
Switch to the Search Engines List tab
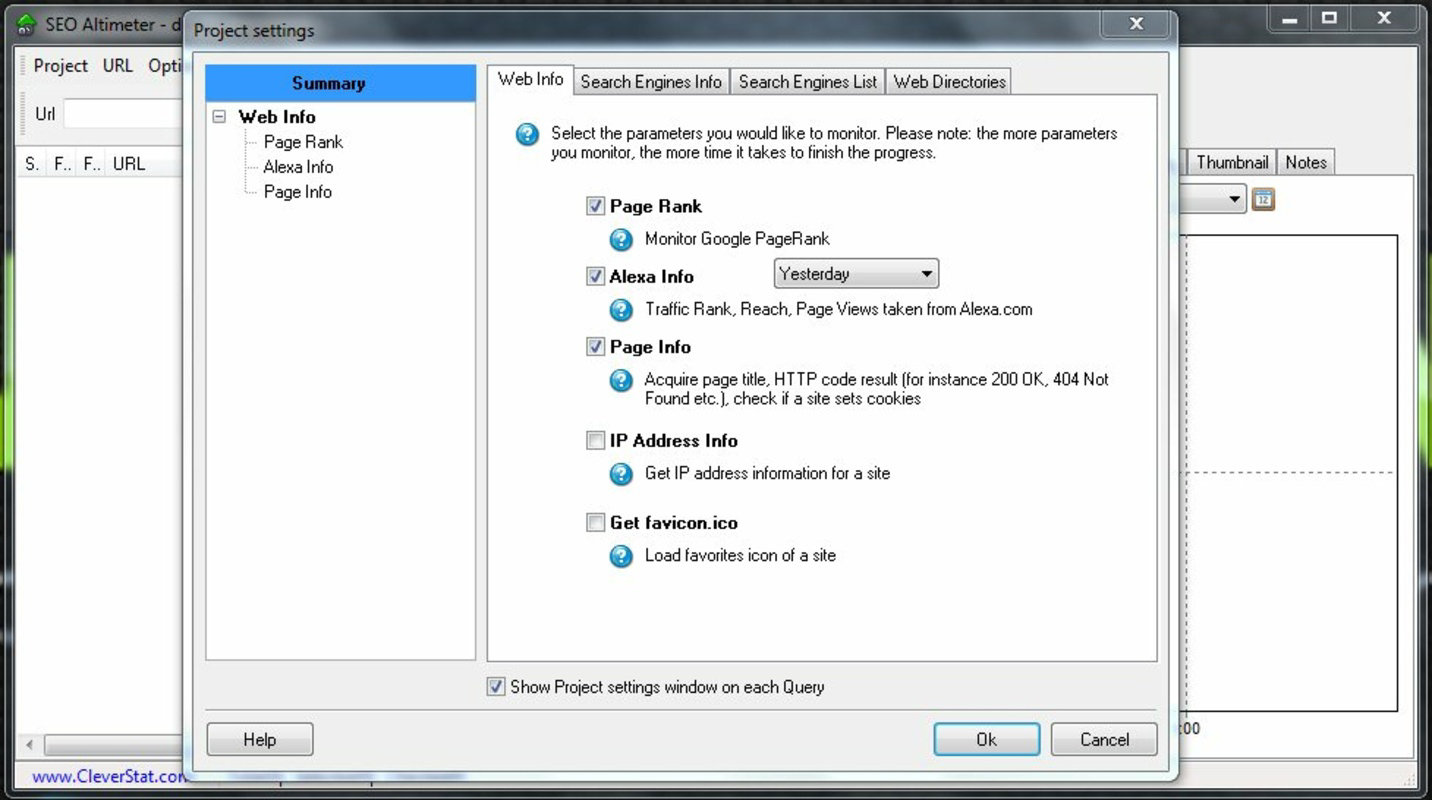[808, 82]
